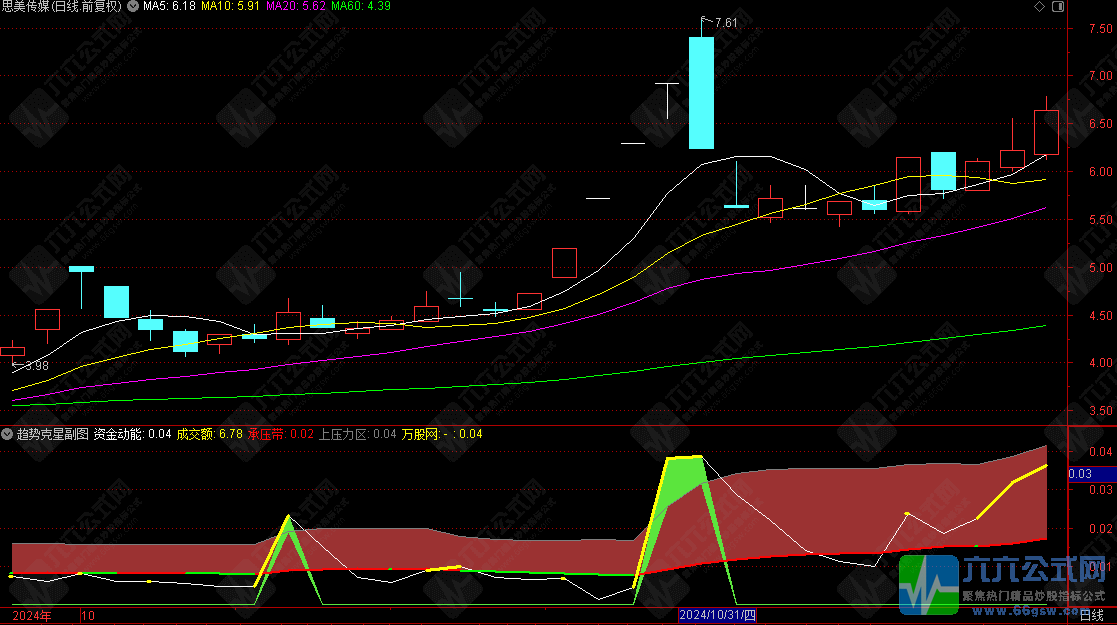Select the 成交额: 6.78 indicator label
This screenshot has height=625, width=1117.
(x=209, y=434)
